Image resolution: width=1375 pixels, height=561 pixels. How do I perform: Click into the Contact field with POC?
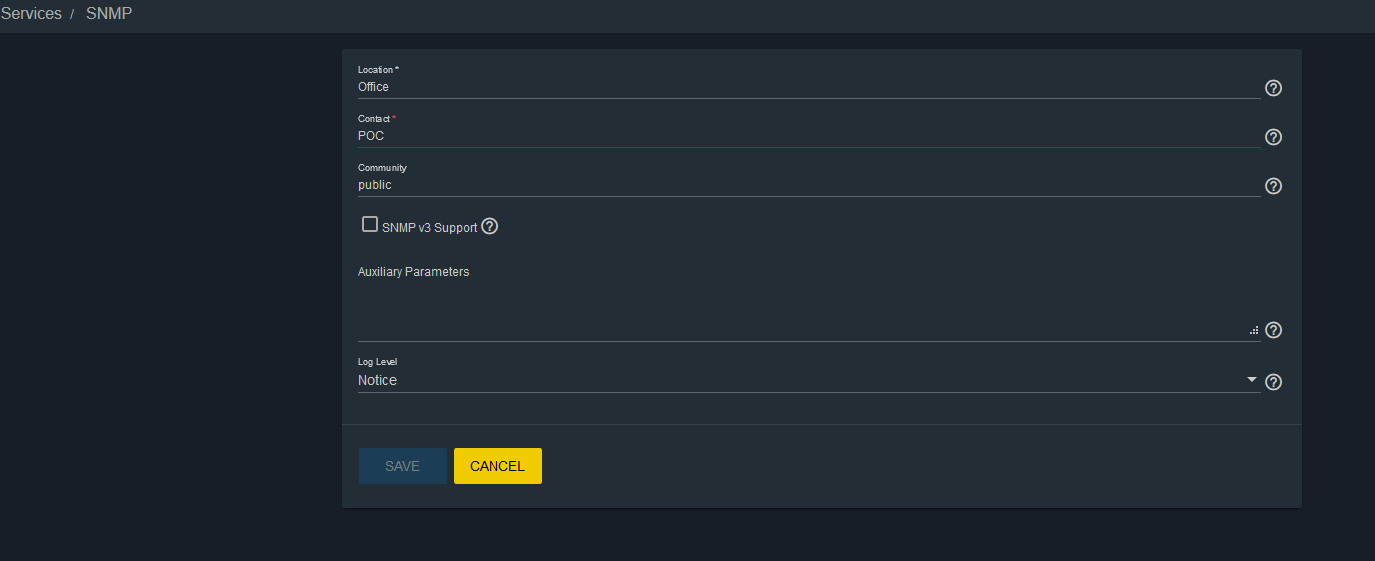[x=800, y=136]
